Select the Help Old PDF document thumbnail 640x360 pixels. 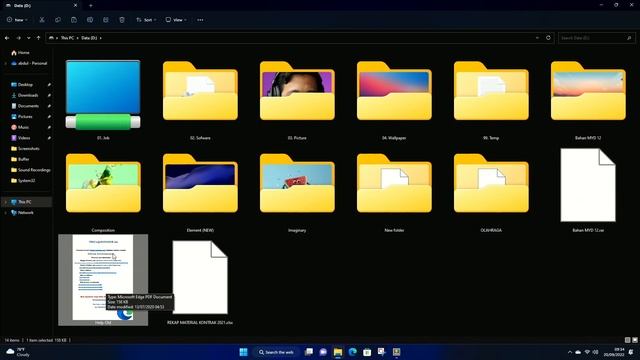[x=103, y=277]
